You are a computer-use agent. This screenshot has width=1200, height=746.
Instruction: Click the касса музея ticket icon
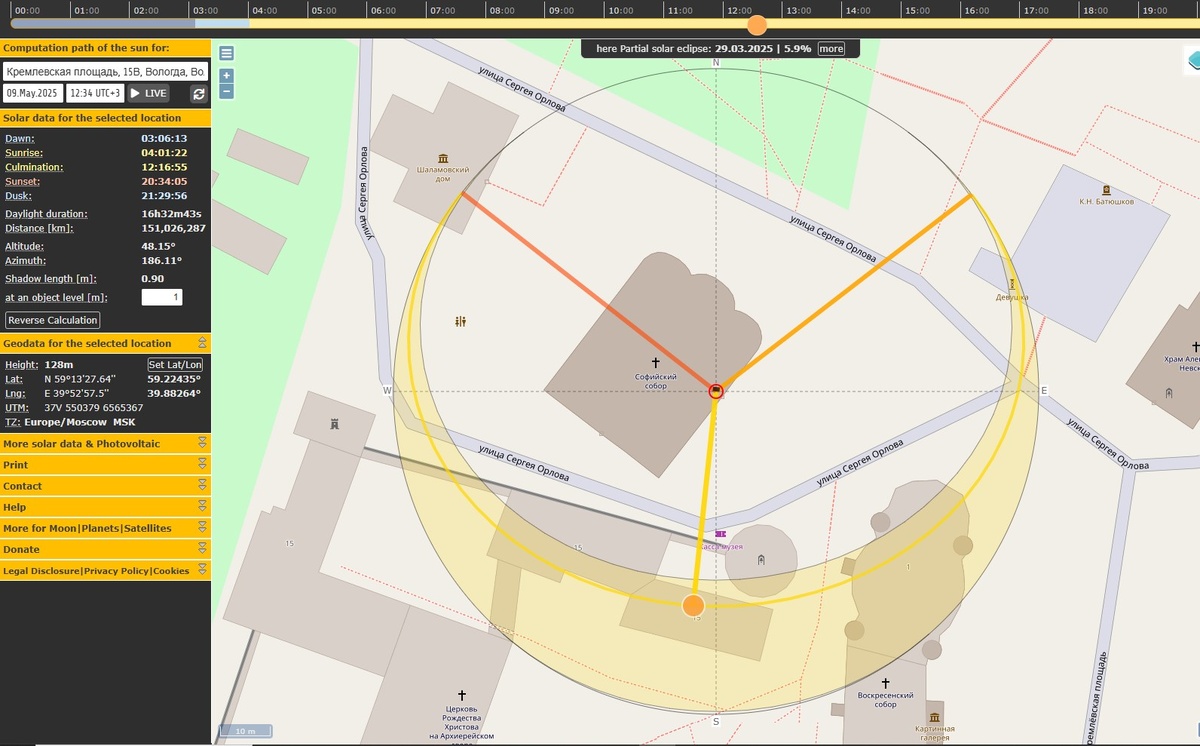(720, 535)
